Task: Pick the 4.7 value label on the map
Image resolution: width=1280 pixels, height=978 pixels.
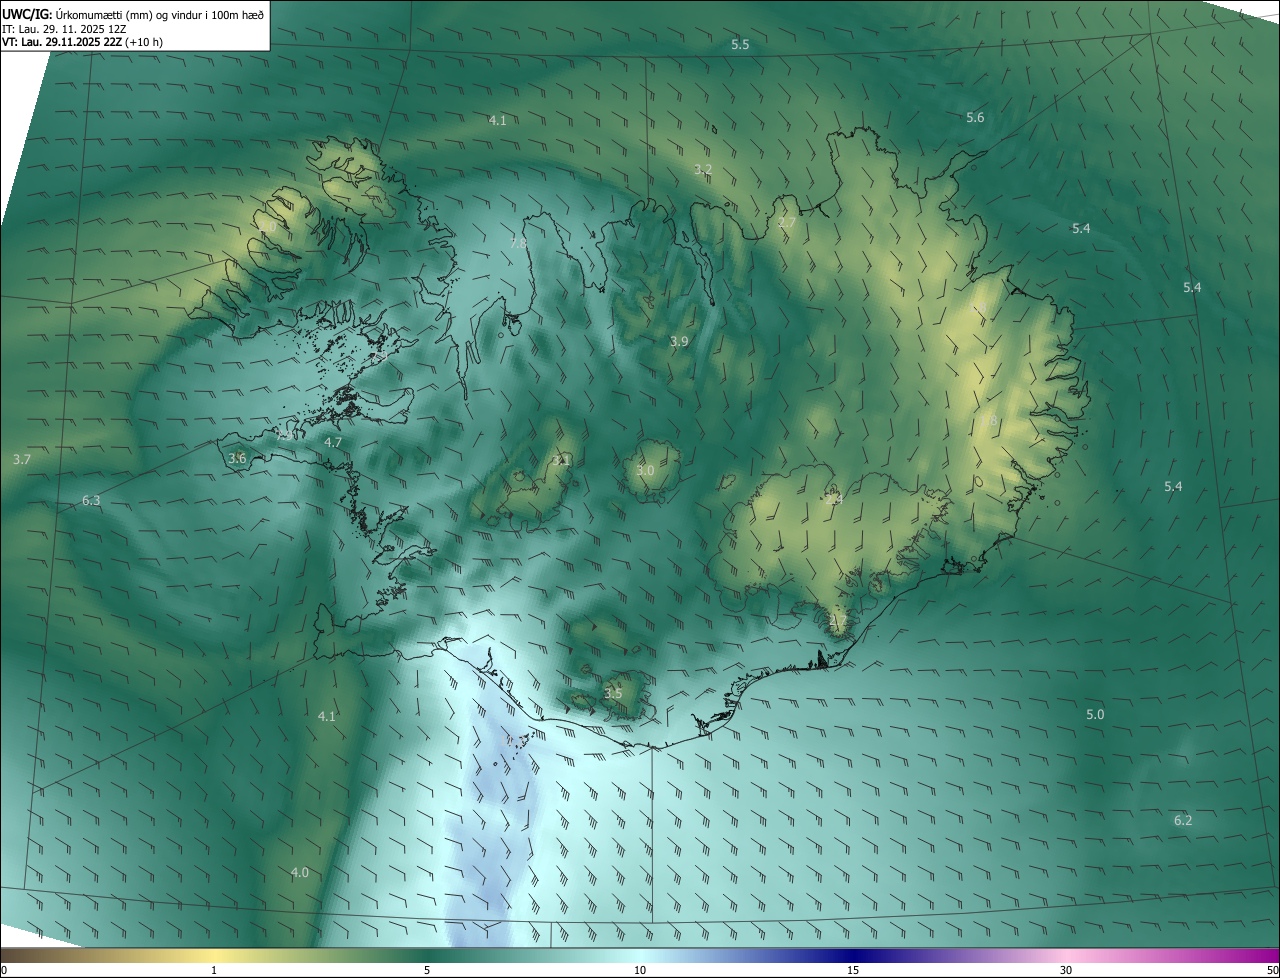Action: click(333, 442)
